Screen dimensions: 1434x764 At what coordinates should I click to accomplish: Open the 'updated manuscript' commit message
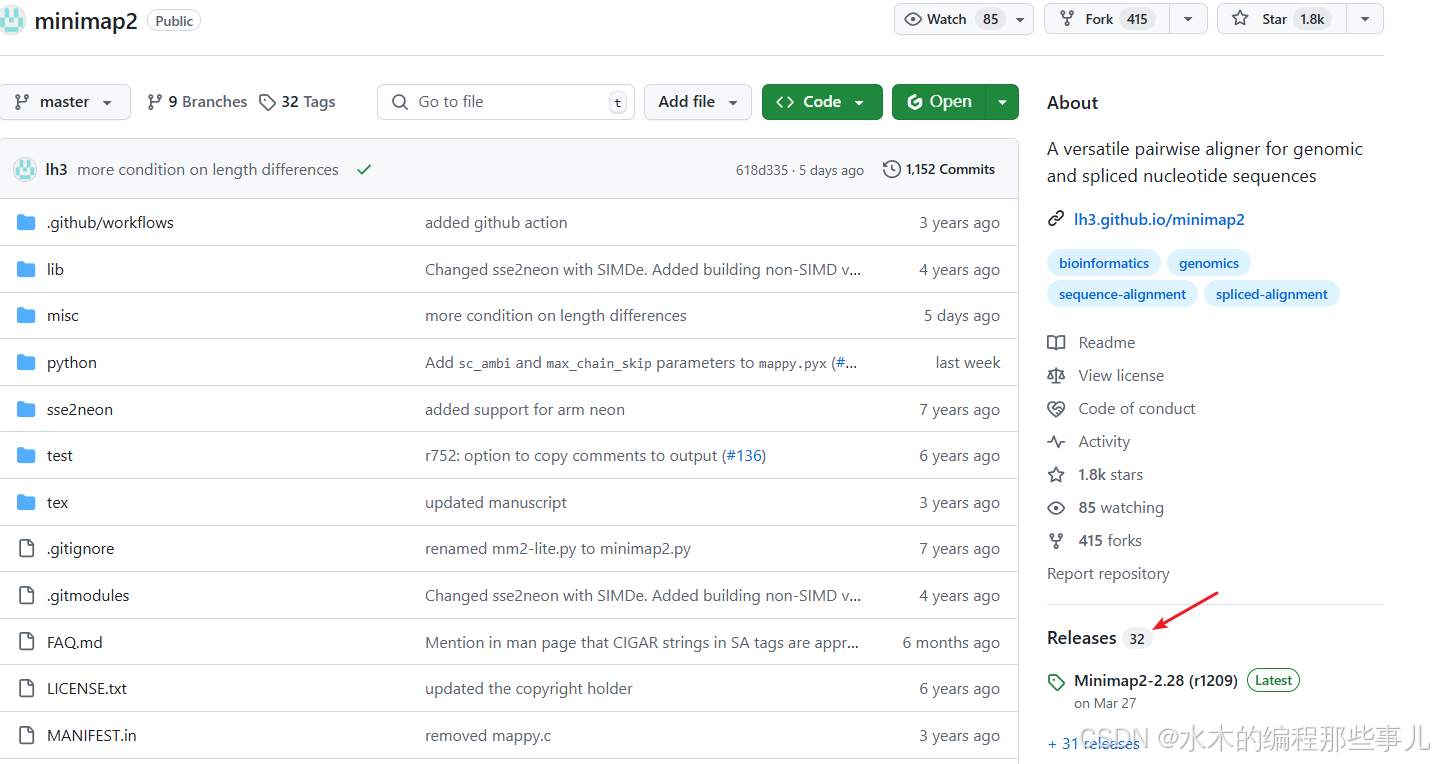496,503
